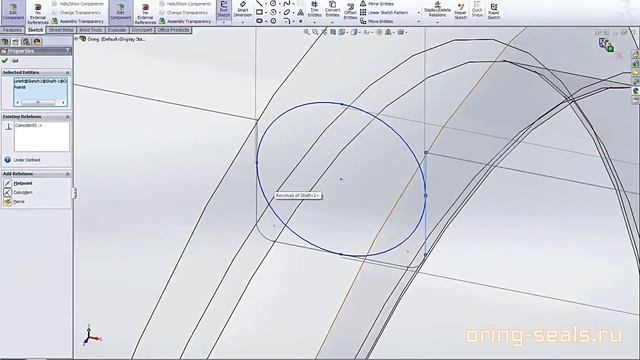This screenshot has width=640, height=360.
Task: Select the Line sketch tool
Action: click(259, 3)
